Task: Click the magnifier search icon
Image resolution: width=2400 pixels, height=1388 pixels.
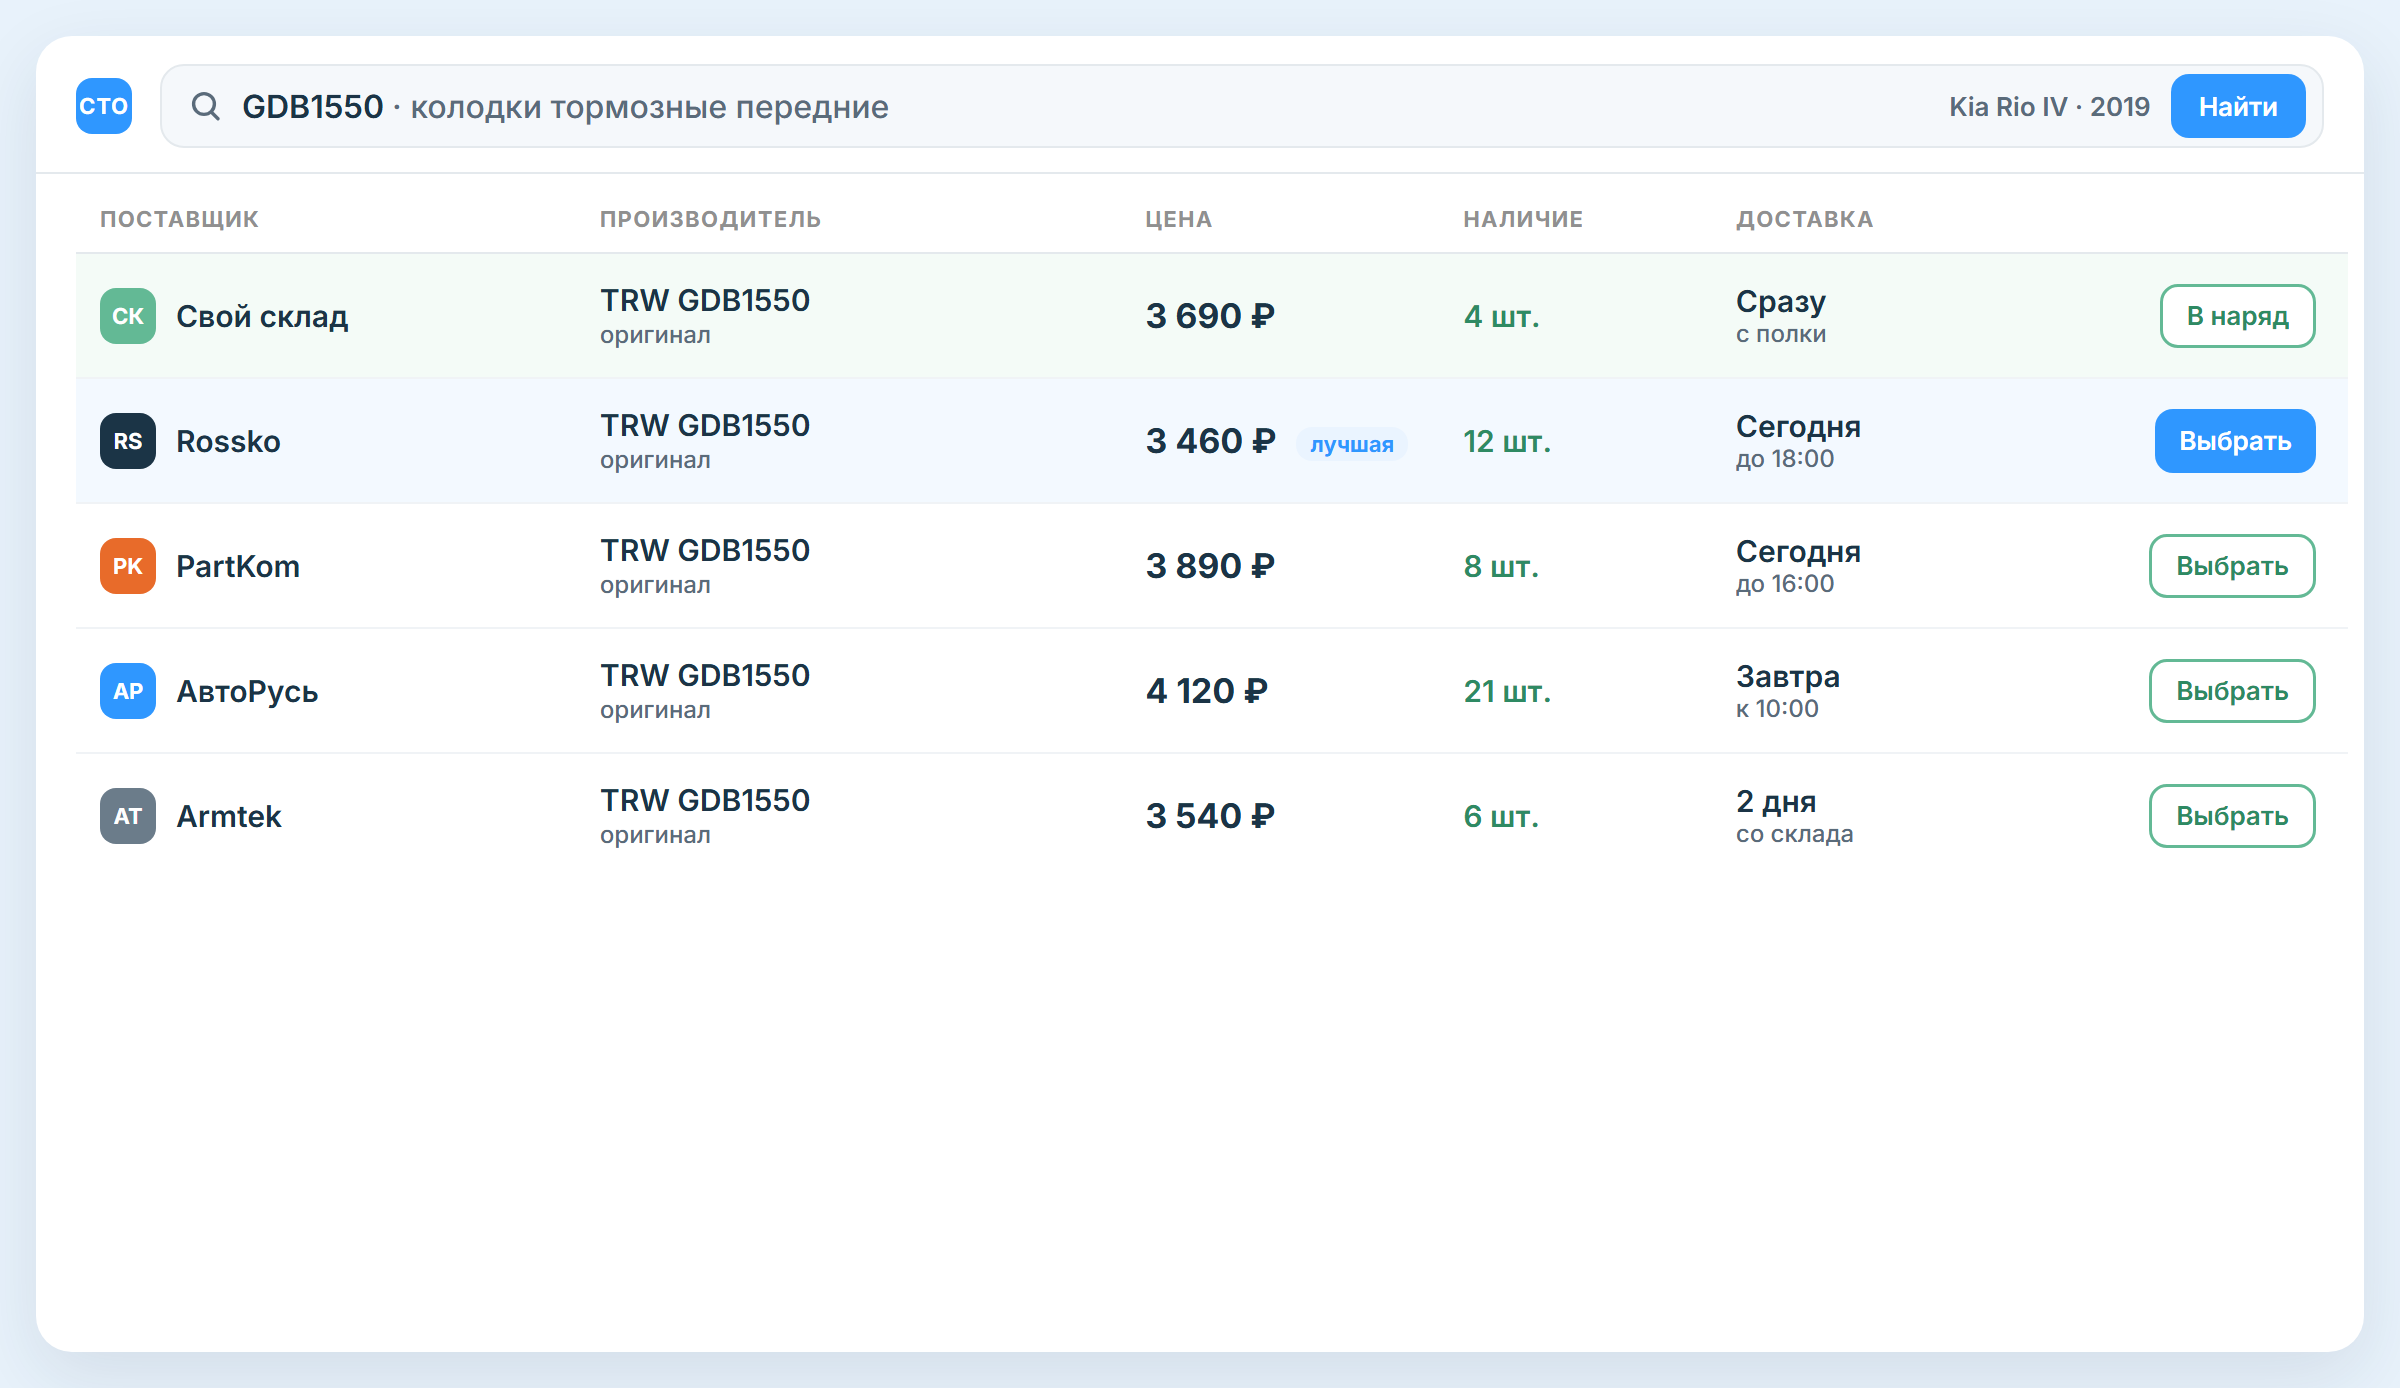Action: click(x=206, y=106)
